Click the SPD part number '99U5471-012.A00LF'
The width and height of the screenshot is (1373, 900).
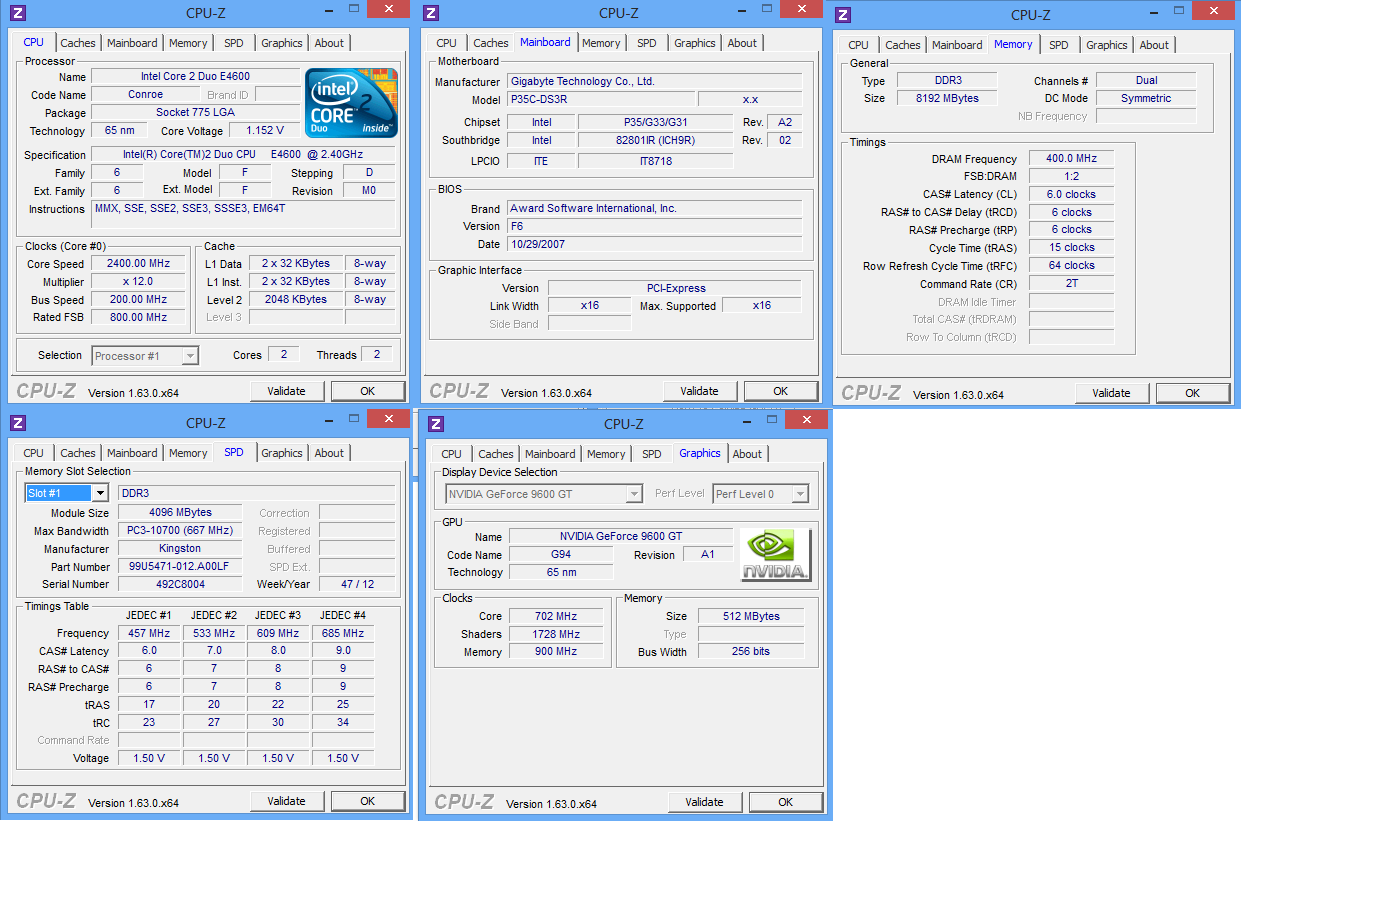pyautogui.click(x=180, y=566)
